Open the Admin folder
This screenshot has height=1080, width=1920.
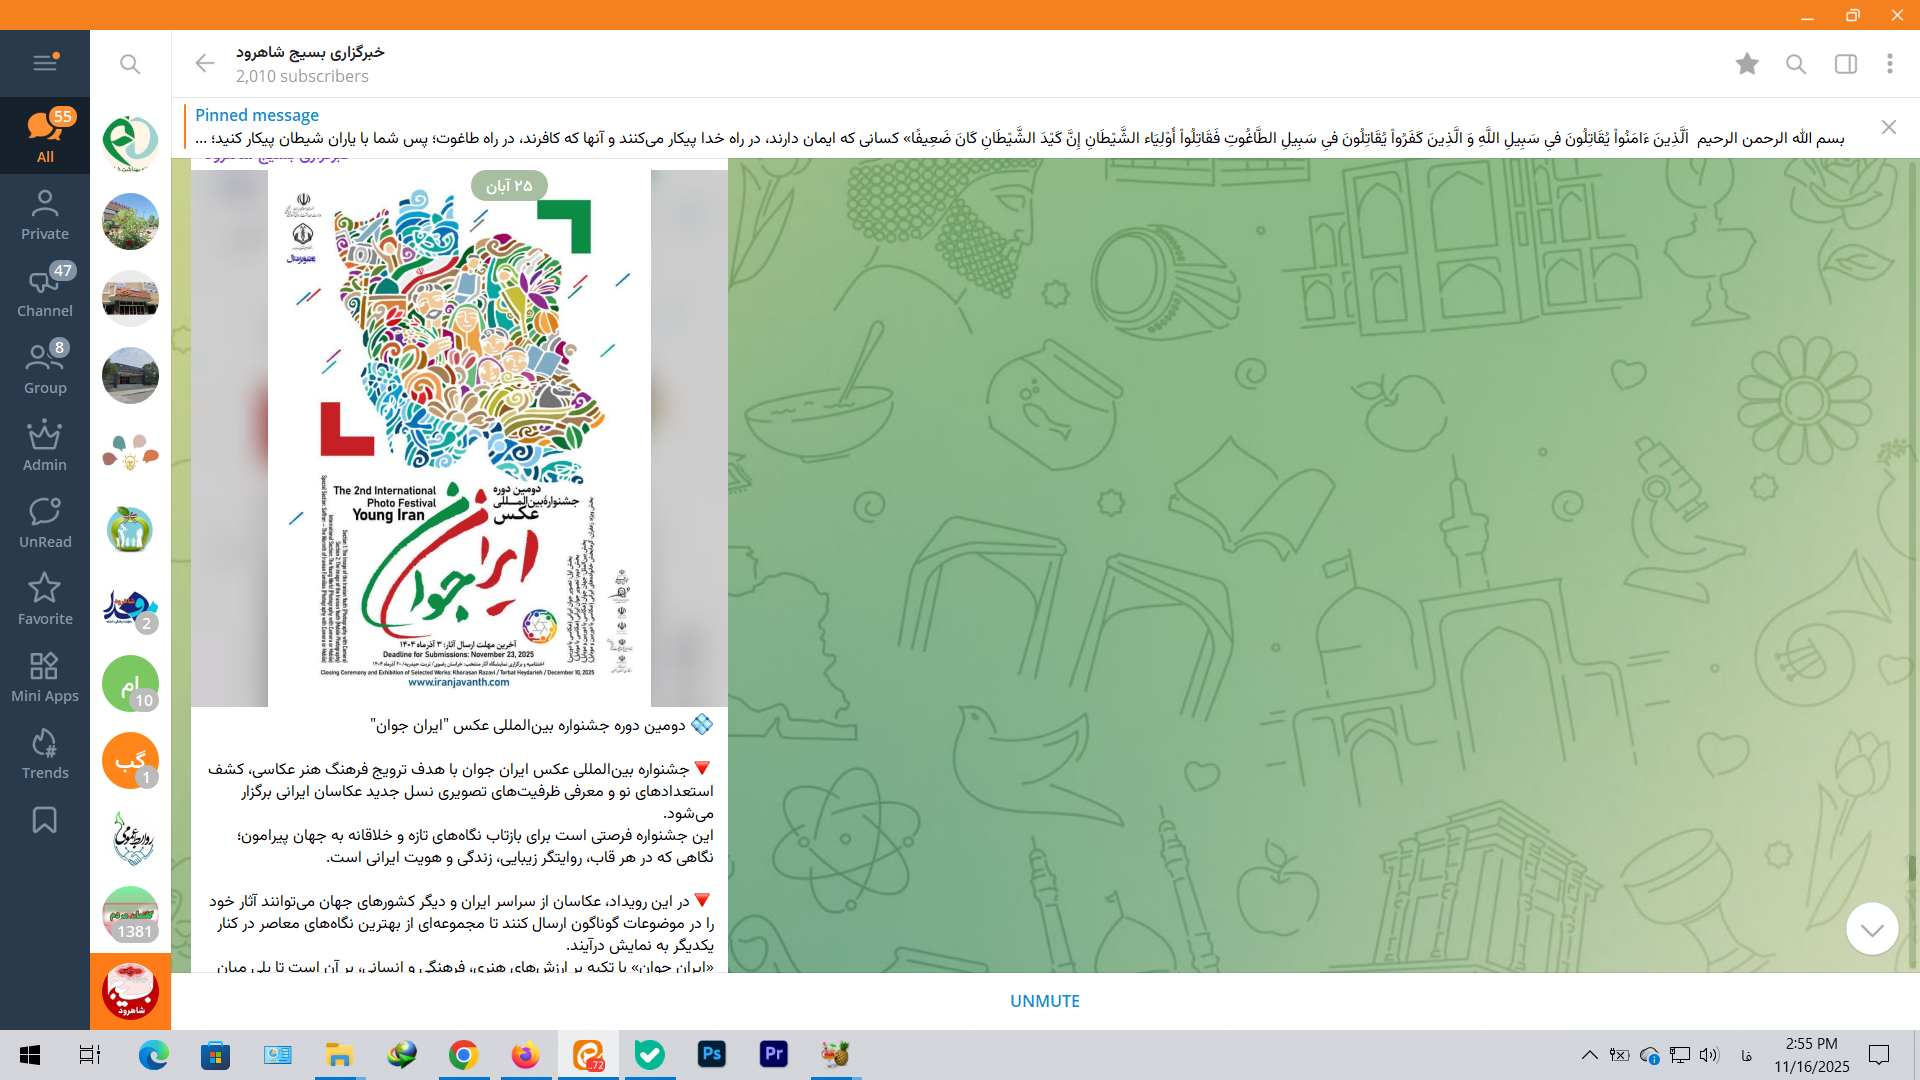point(45,446)
